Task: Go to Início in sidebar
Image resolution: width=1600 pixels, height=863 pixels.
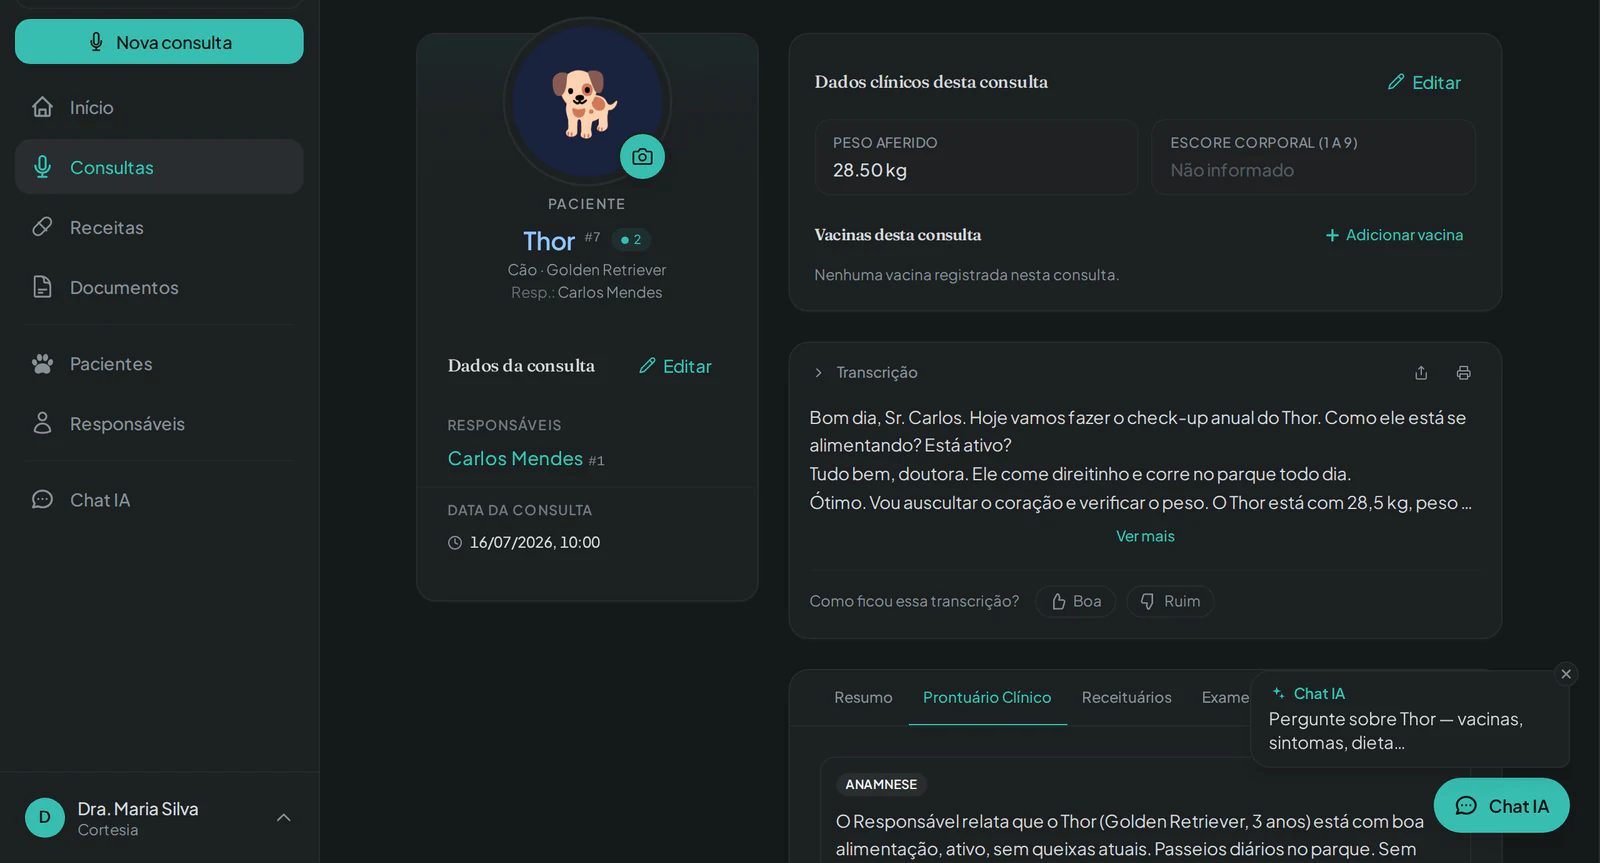Action: click(159, 107)
